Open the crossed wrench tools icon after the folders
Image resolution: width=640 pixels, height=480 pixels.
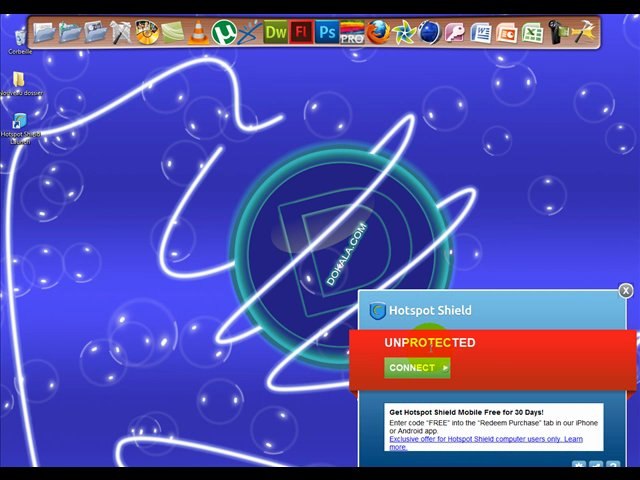121,32
